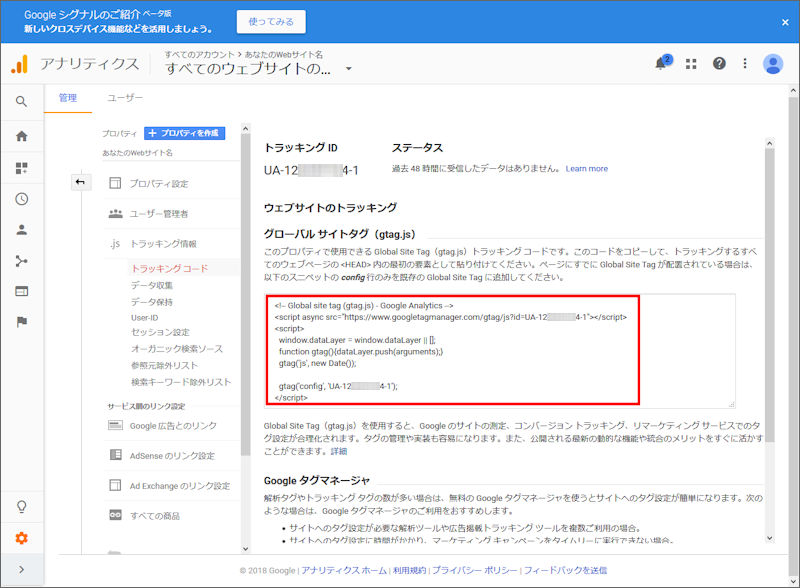Open プロパティ設定 menu item
The width and height of the screenshot is (800, 588).
pyautogui.click(x=159, y=184)
